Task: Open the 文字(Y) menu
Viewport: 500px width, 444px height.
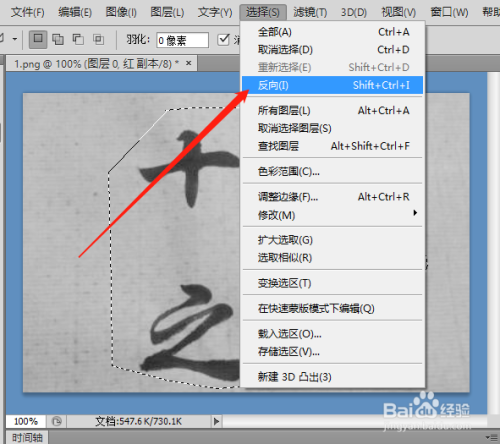Action: tap(215, 13)
